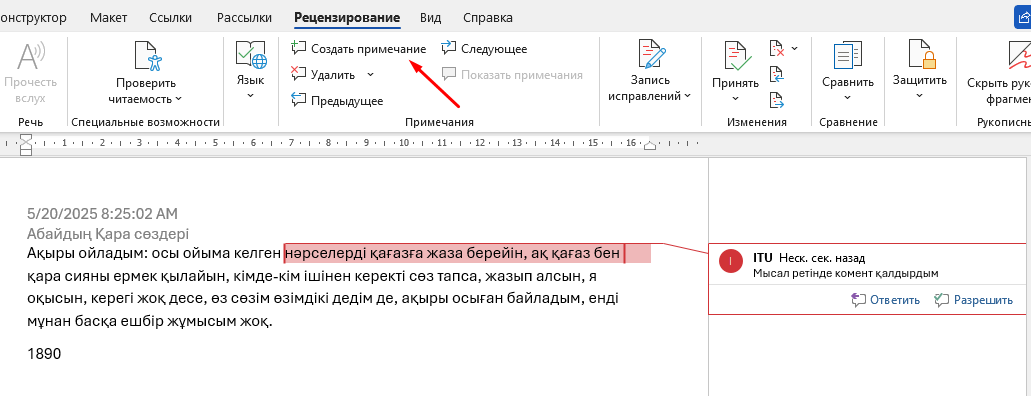Click the line starting 'мұнан басқа ешбір'
The width and height of the screenshot is (1031, 396).
(149, 322)
